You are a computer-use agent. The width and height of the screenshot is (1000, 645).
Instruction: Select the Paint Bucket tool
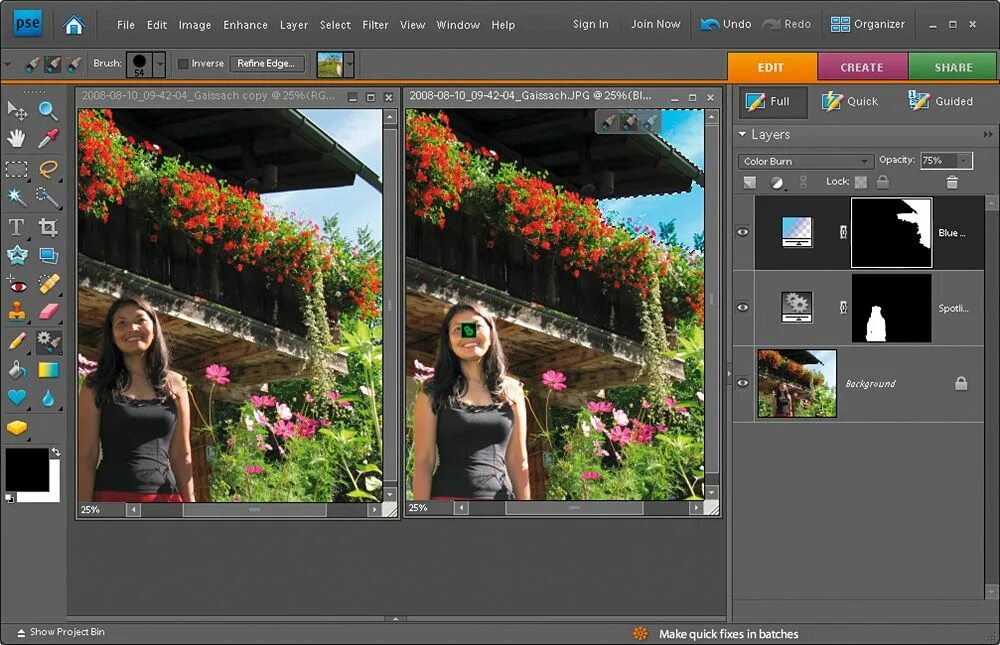pyautogui.click(x=17, y=369)
